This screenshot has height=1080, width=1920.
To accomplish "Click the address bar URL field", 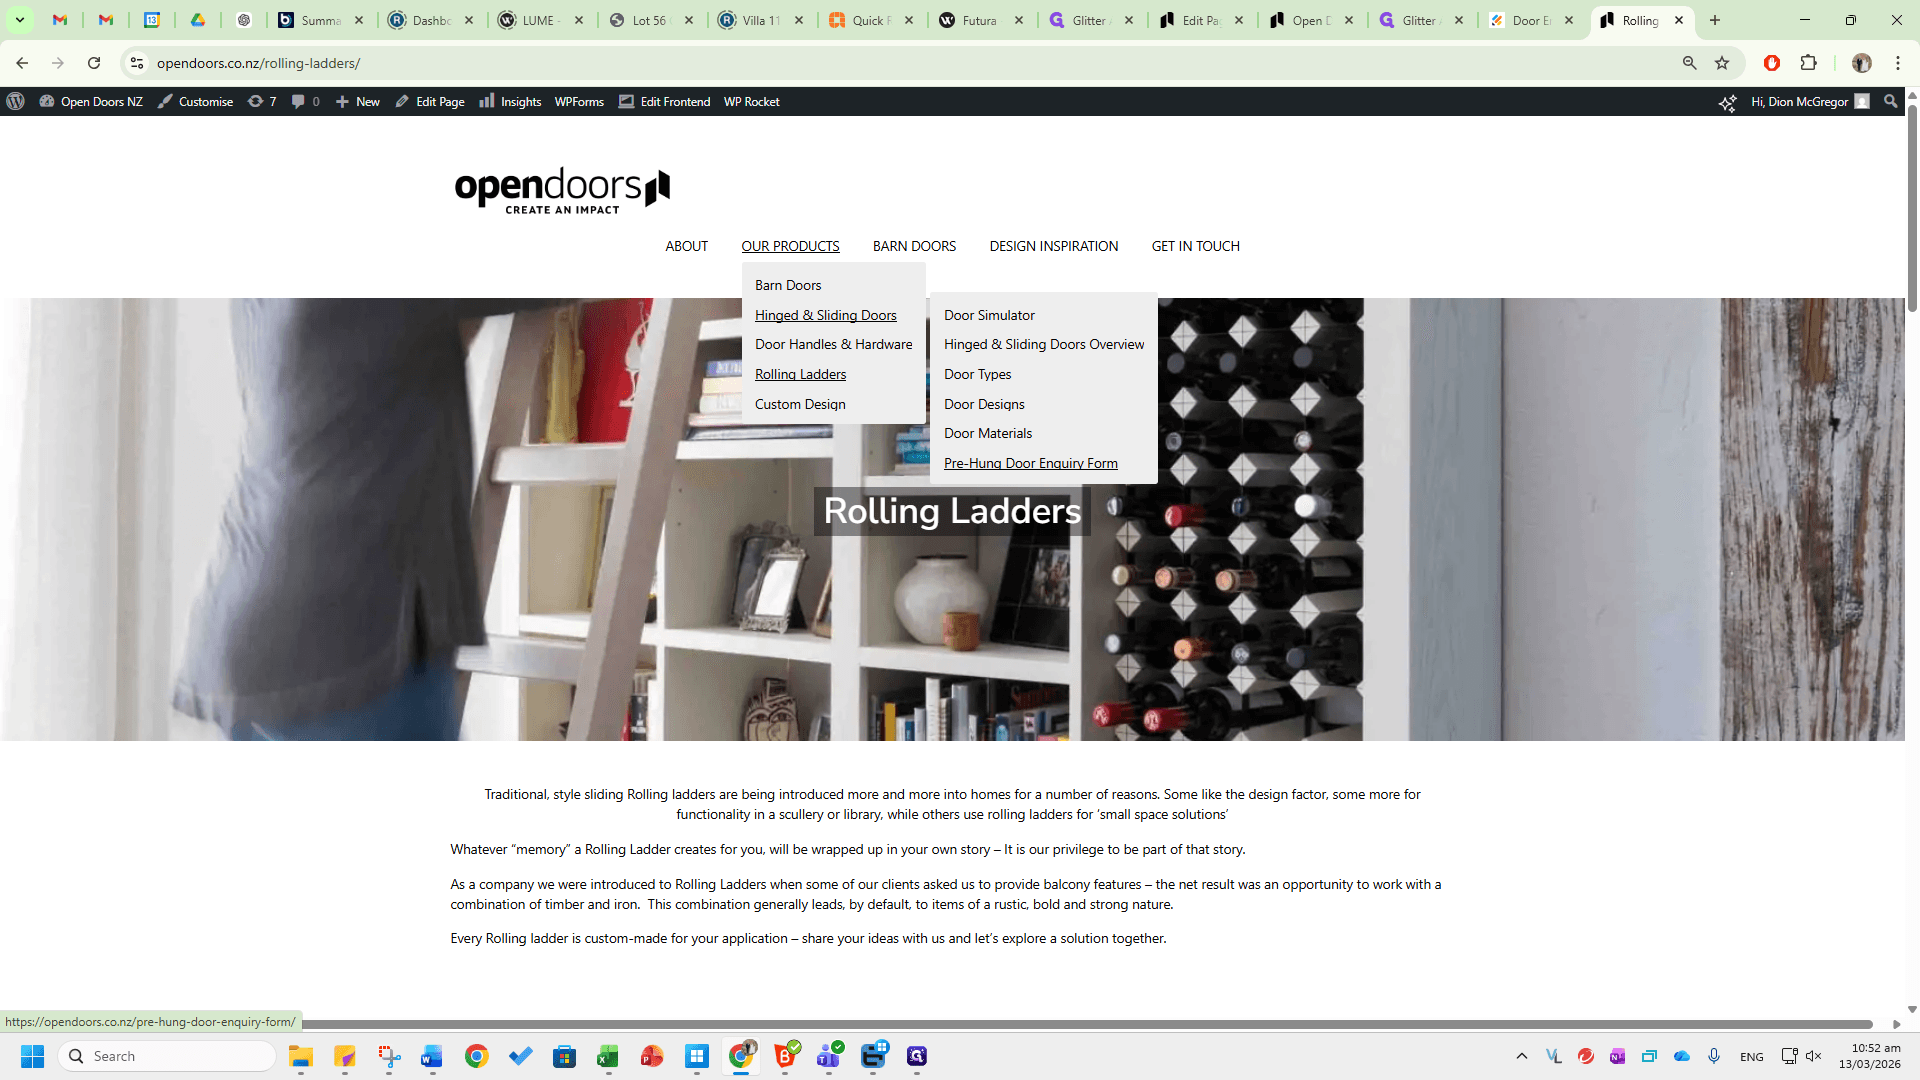I will (x=900, y=63).
